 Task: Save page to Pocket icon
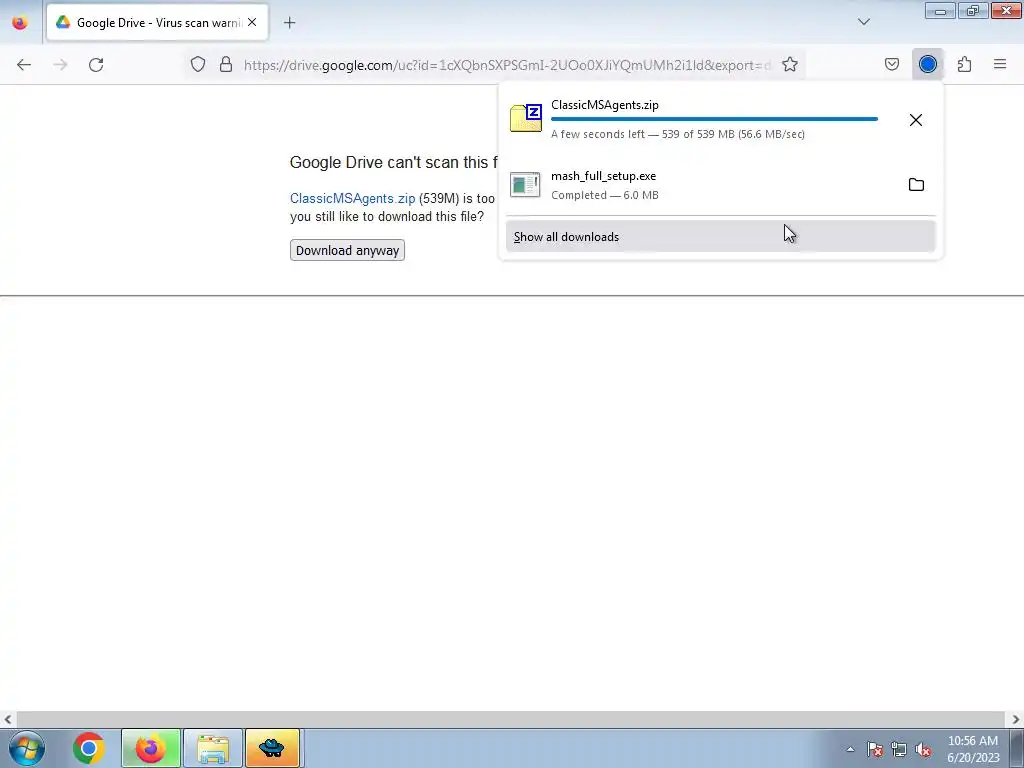pyautogui.click(x=891, y=64)
